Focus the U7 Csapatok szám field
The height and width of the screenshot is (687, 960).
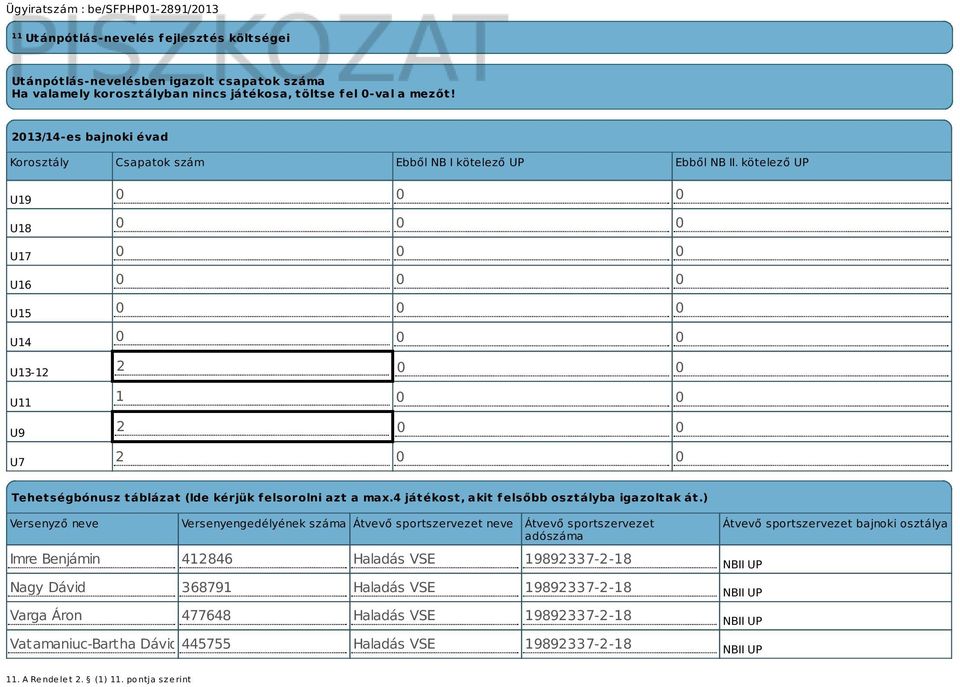(252, 456)
